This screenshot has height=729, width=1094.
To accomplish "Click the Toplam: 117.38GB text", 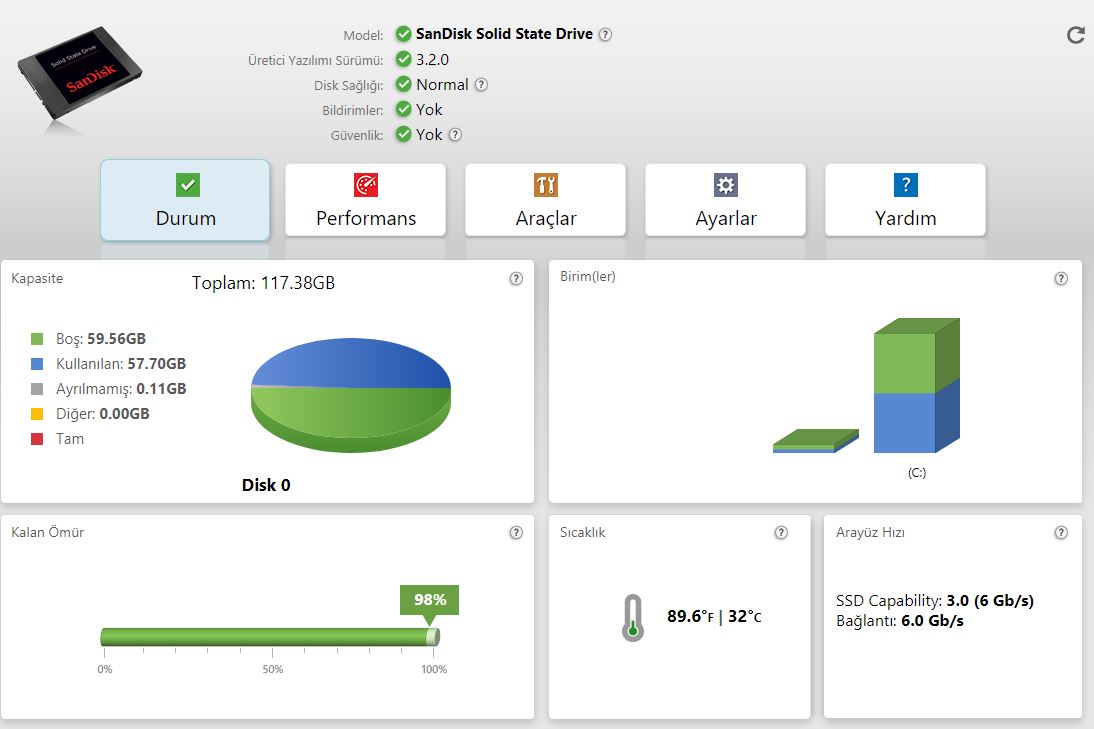I will point(264,283).
